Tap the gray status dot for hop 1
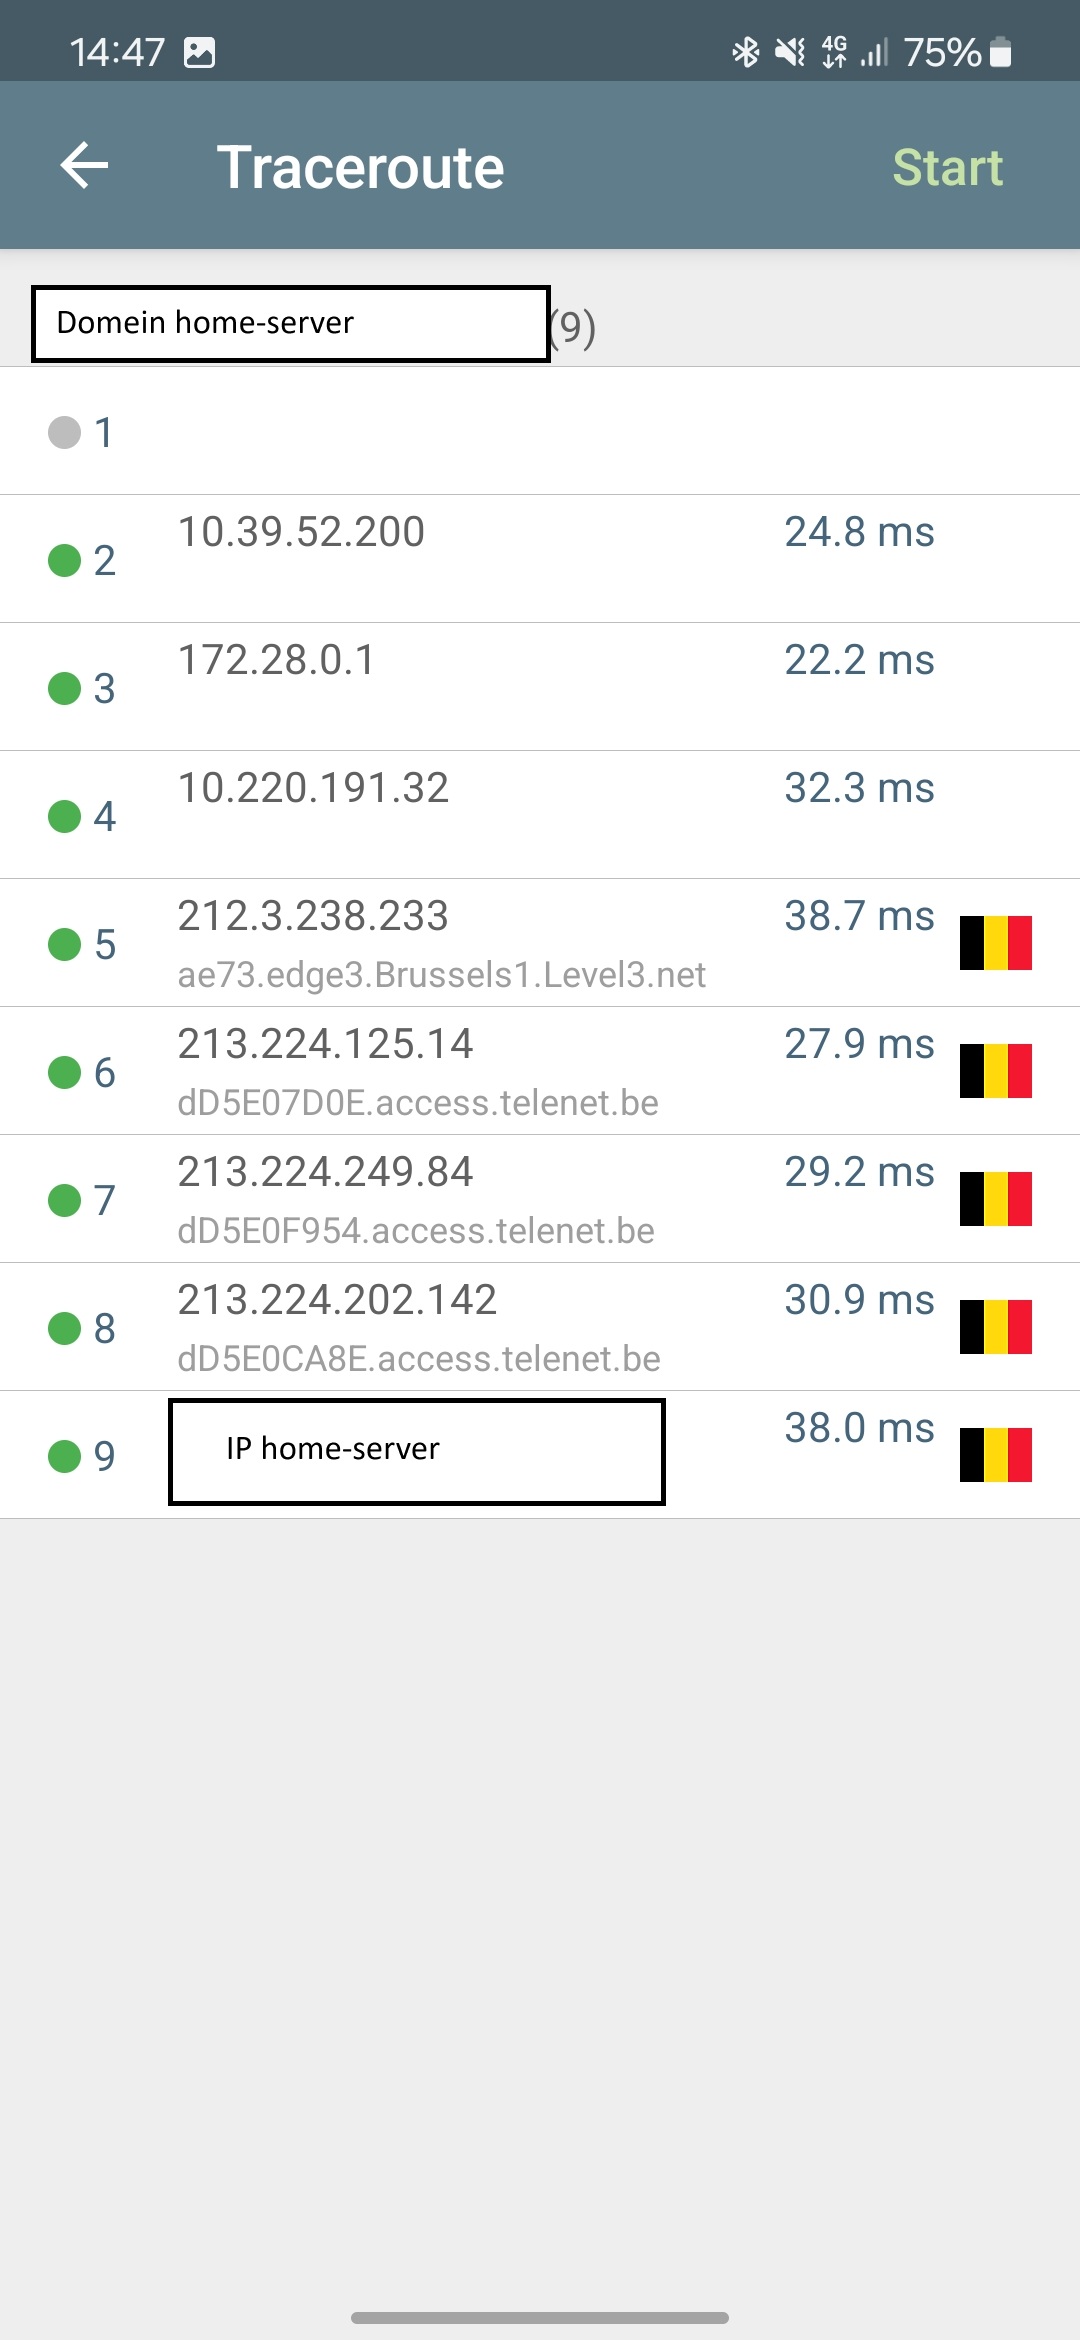 click(x=65, y=433)
